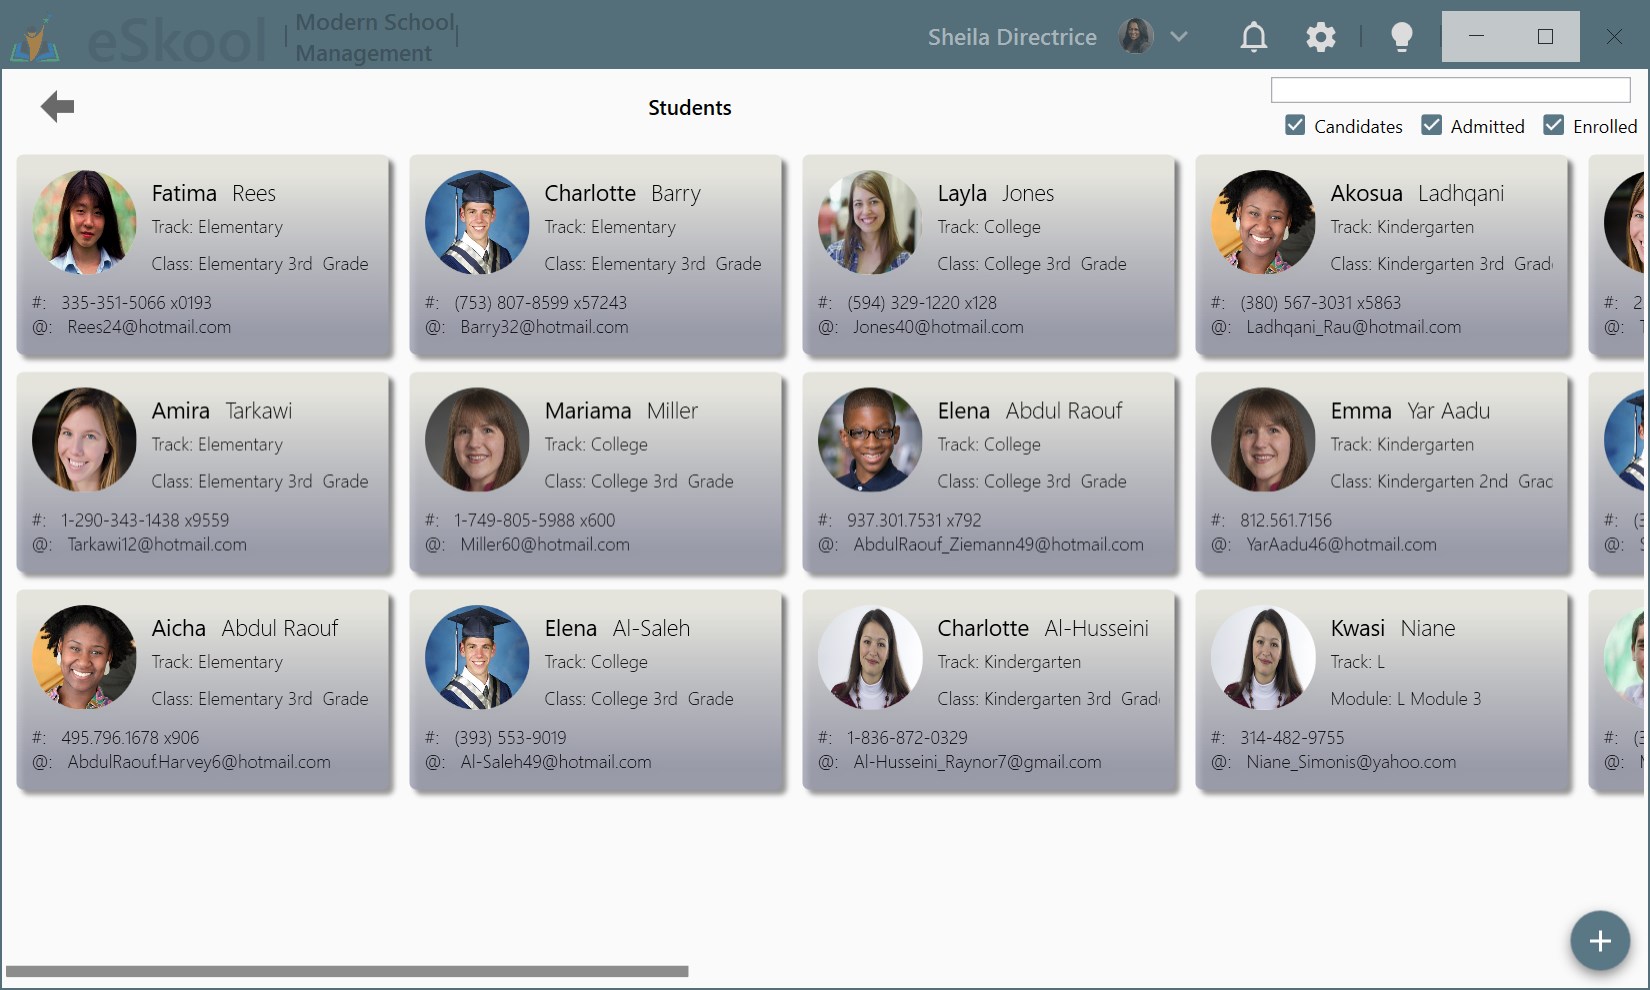Open Kwasi Niane's student card
Screen dimensions: 1650x990
tap(1383, 691)
